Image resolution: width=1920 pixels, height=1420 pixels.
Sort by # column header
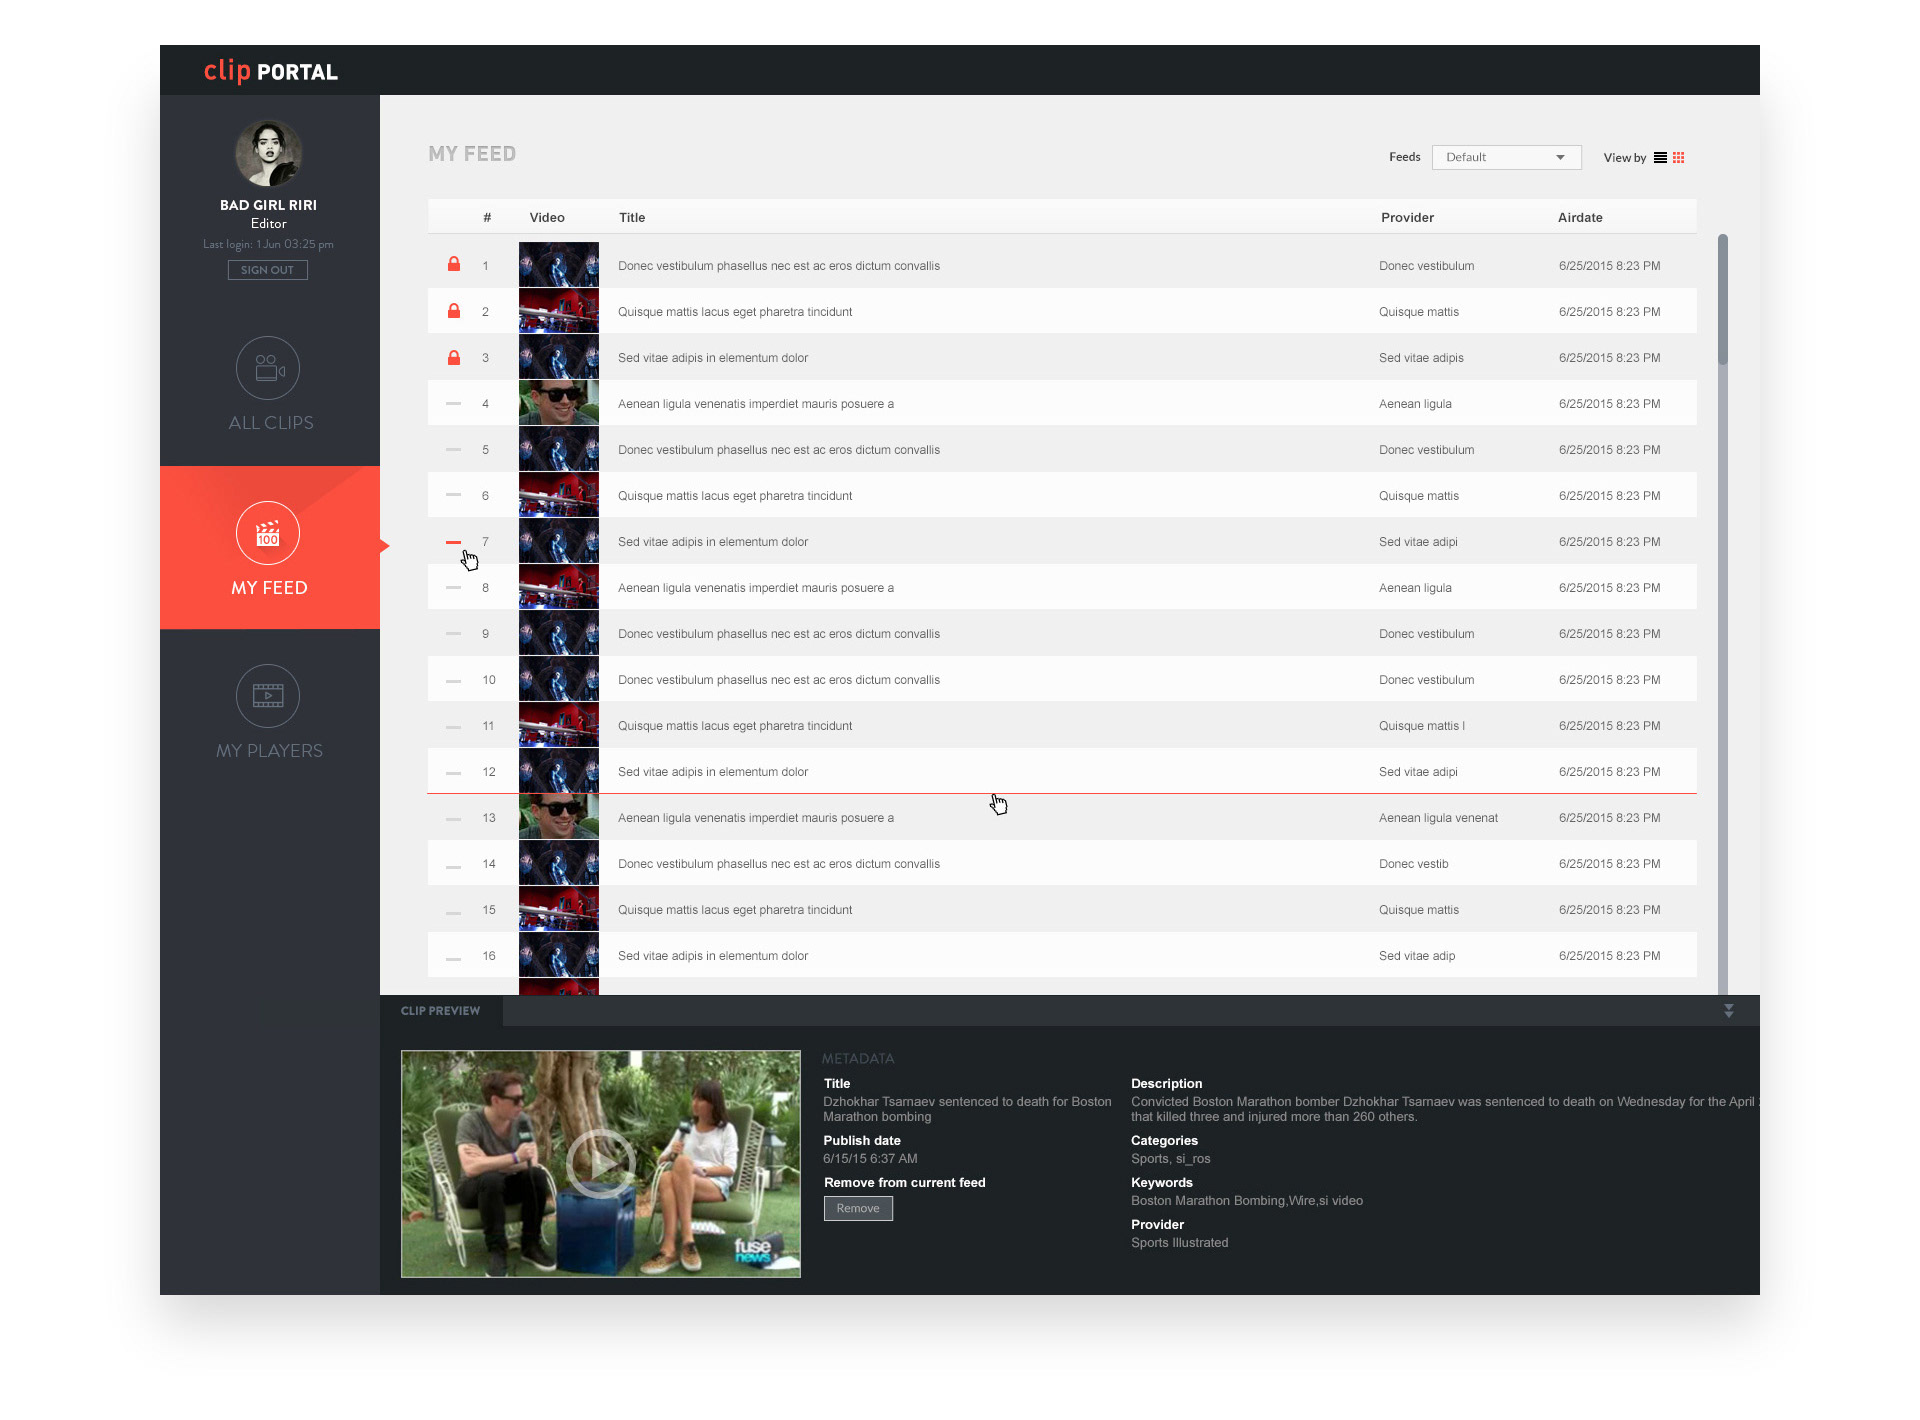(487, 217)
